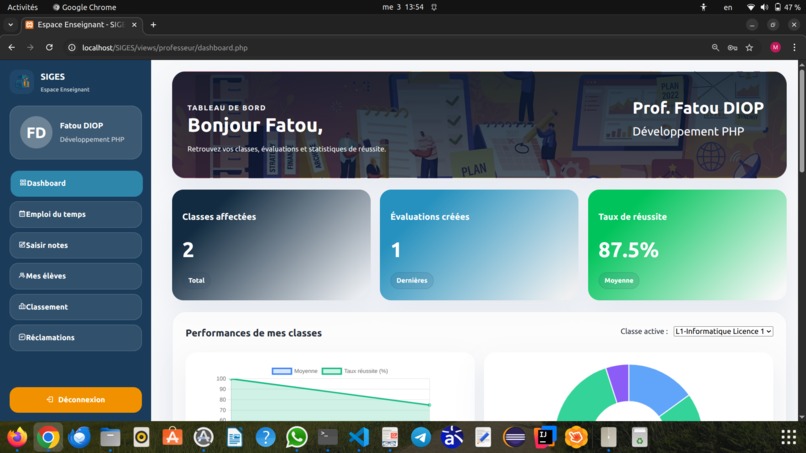Toggle Taux réussite (%) legend

(x=355, y=371)
